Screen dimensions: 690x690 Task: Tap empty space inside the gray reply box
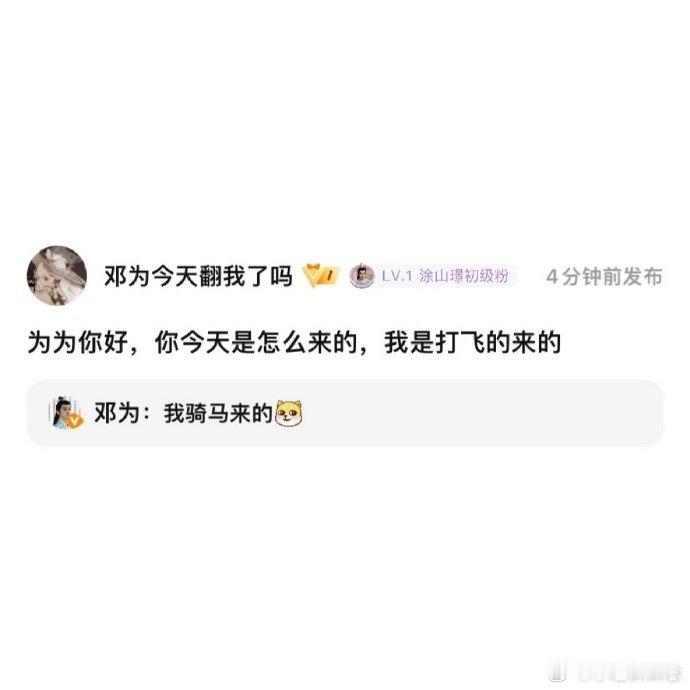484,413
